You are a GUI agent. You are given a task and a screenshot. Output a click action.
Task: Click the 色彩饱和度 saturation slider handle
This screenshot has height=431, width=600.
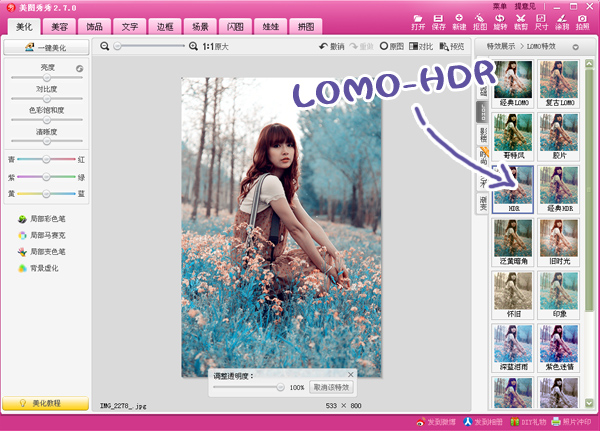click(x=47, y=120)
